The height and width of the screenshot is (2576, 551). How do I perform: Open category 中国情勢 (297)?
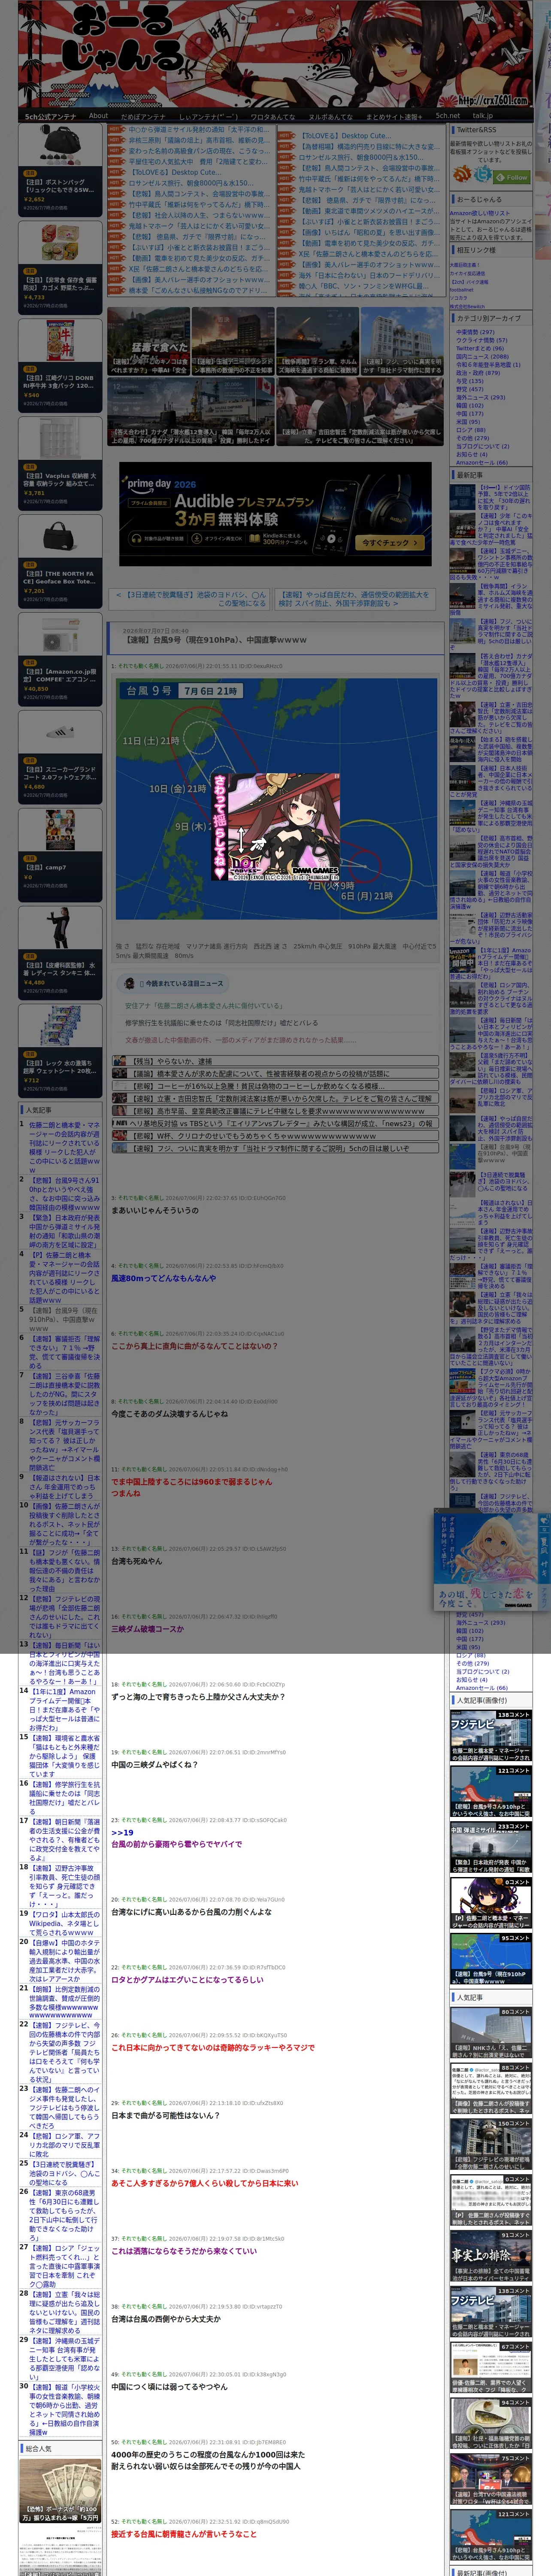[475, 332]
